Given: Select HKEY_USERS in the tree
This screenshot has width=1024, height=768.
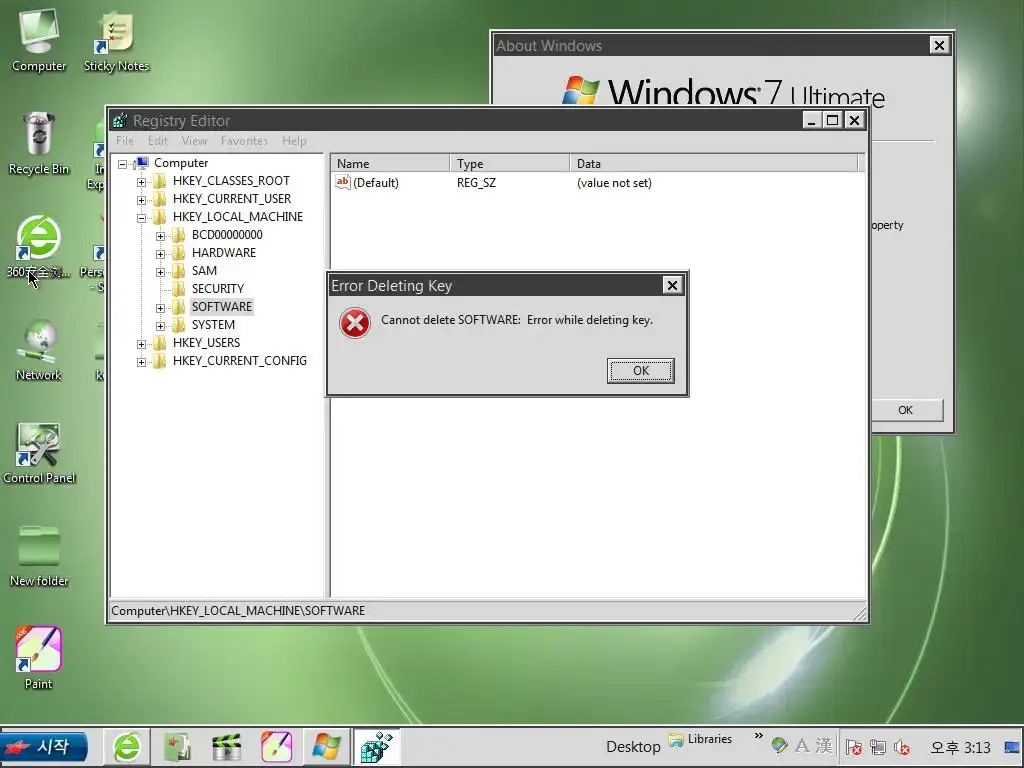Looking at the screenshot, I should pos(206,342).
